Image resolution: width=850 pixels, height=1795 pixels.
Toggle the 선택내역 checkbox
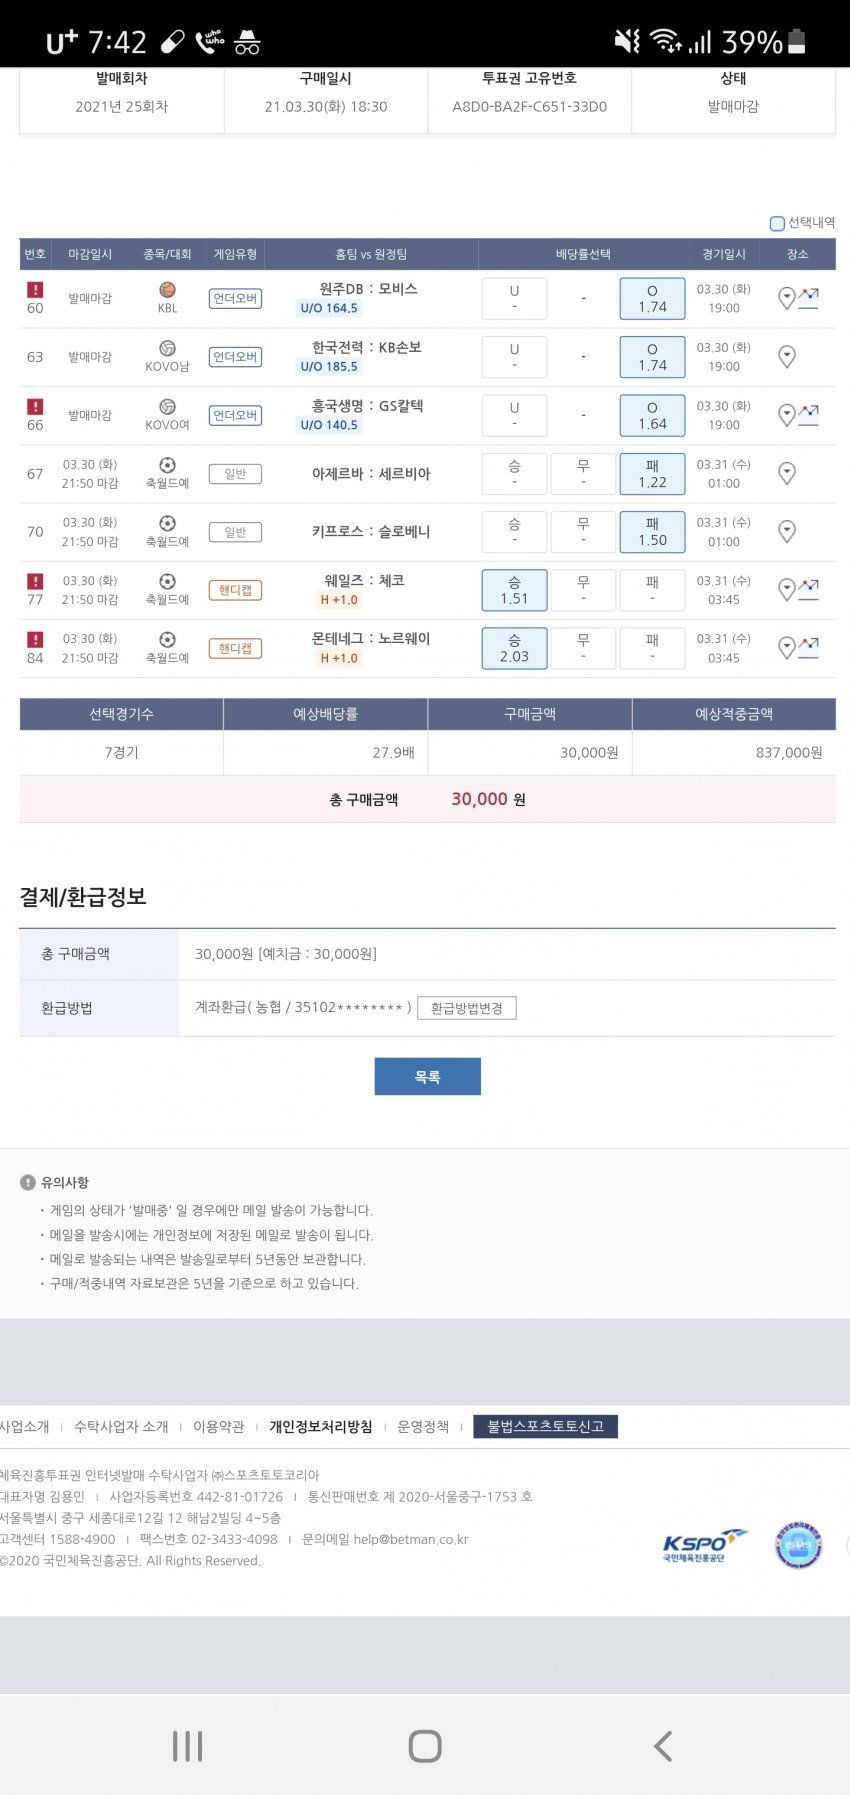click(777, 223)
